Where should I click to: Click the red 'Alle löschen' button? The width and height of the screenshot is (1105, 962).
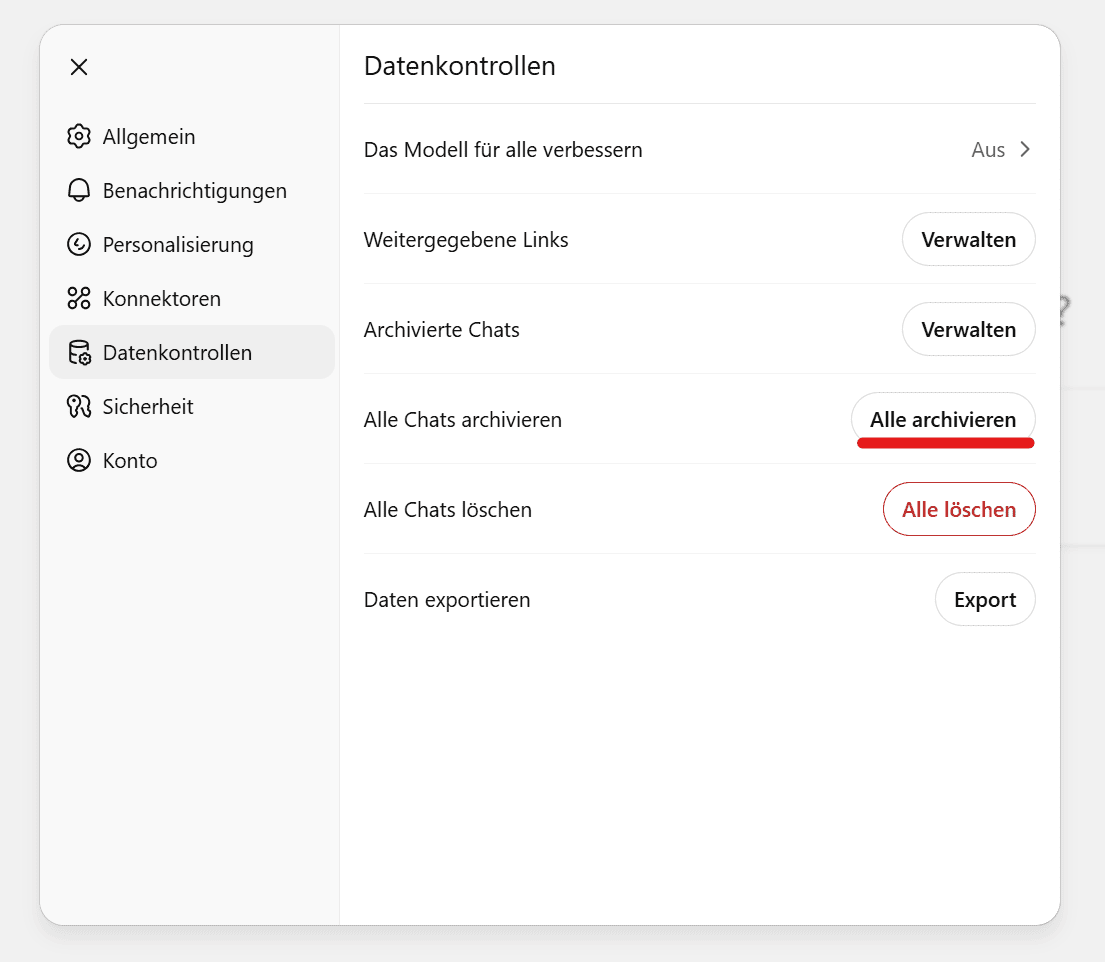(958, 510)
